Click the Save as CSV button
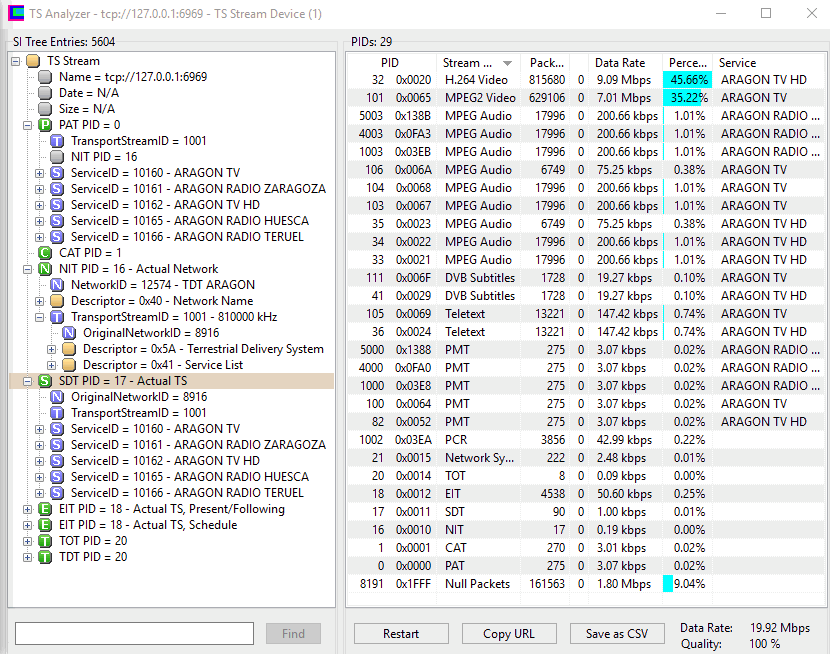This screenshot has height=654, width=830. tap(617, 633)
